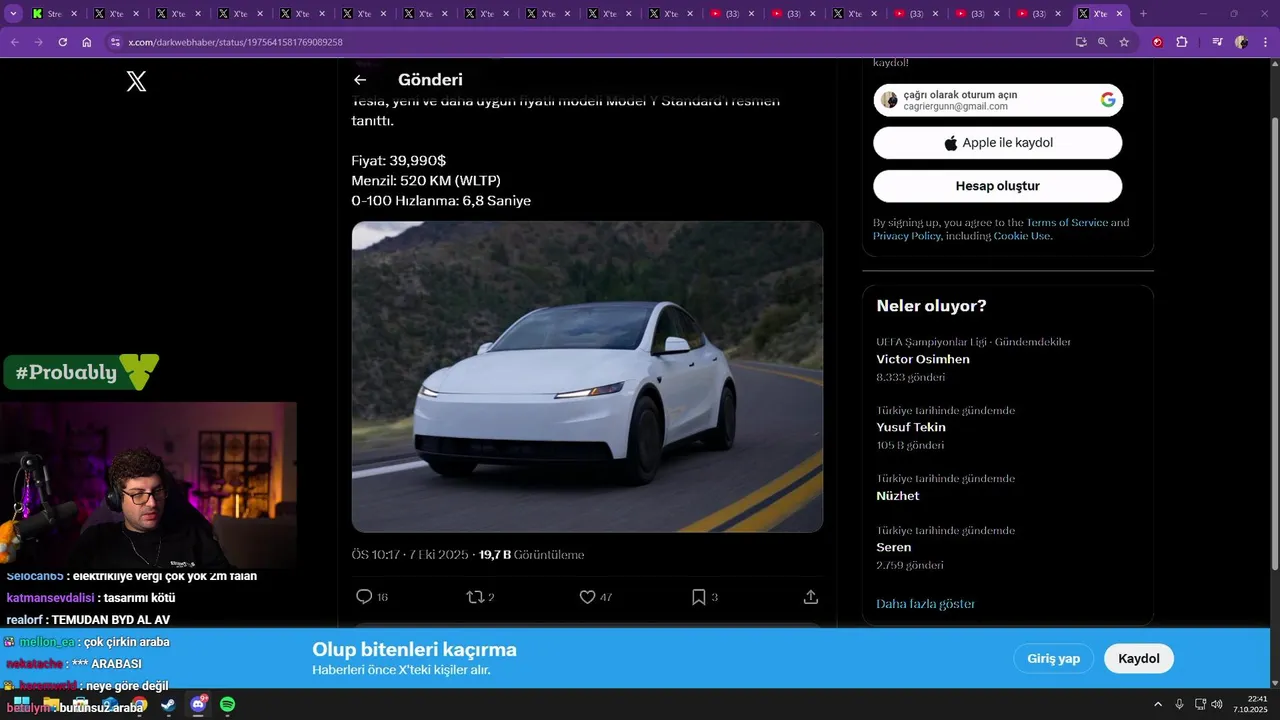
Task: Open Extensions puzzle icon
Action: click(x=1182, y=42)
